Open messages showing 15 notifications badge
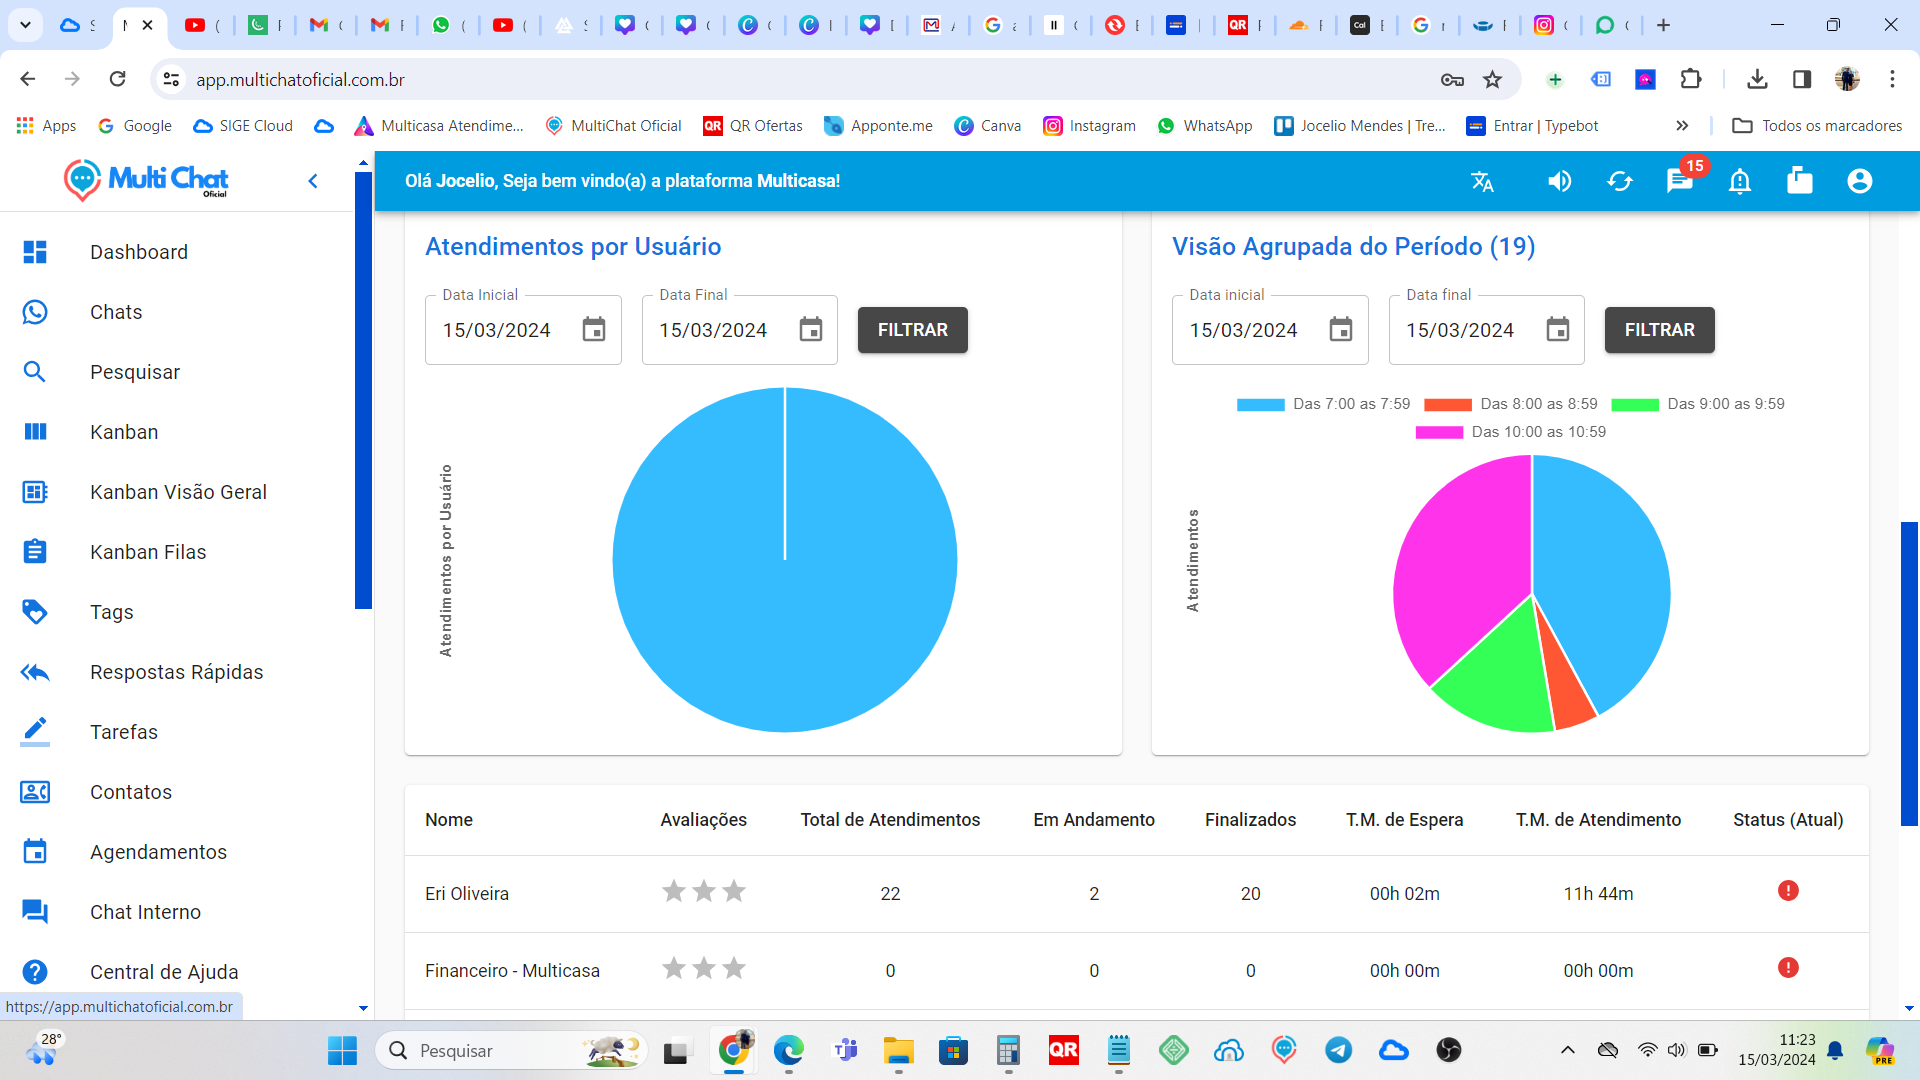 click(1681, 181)
